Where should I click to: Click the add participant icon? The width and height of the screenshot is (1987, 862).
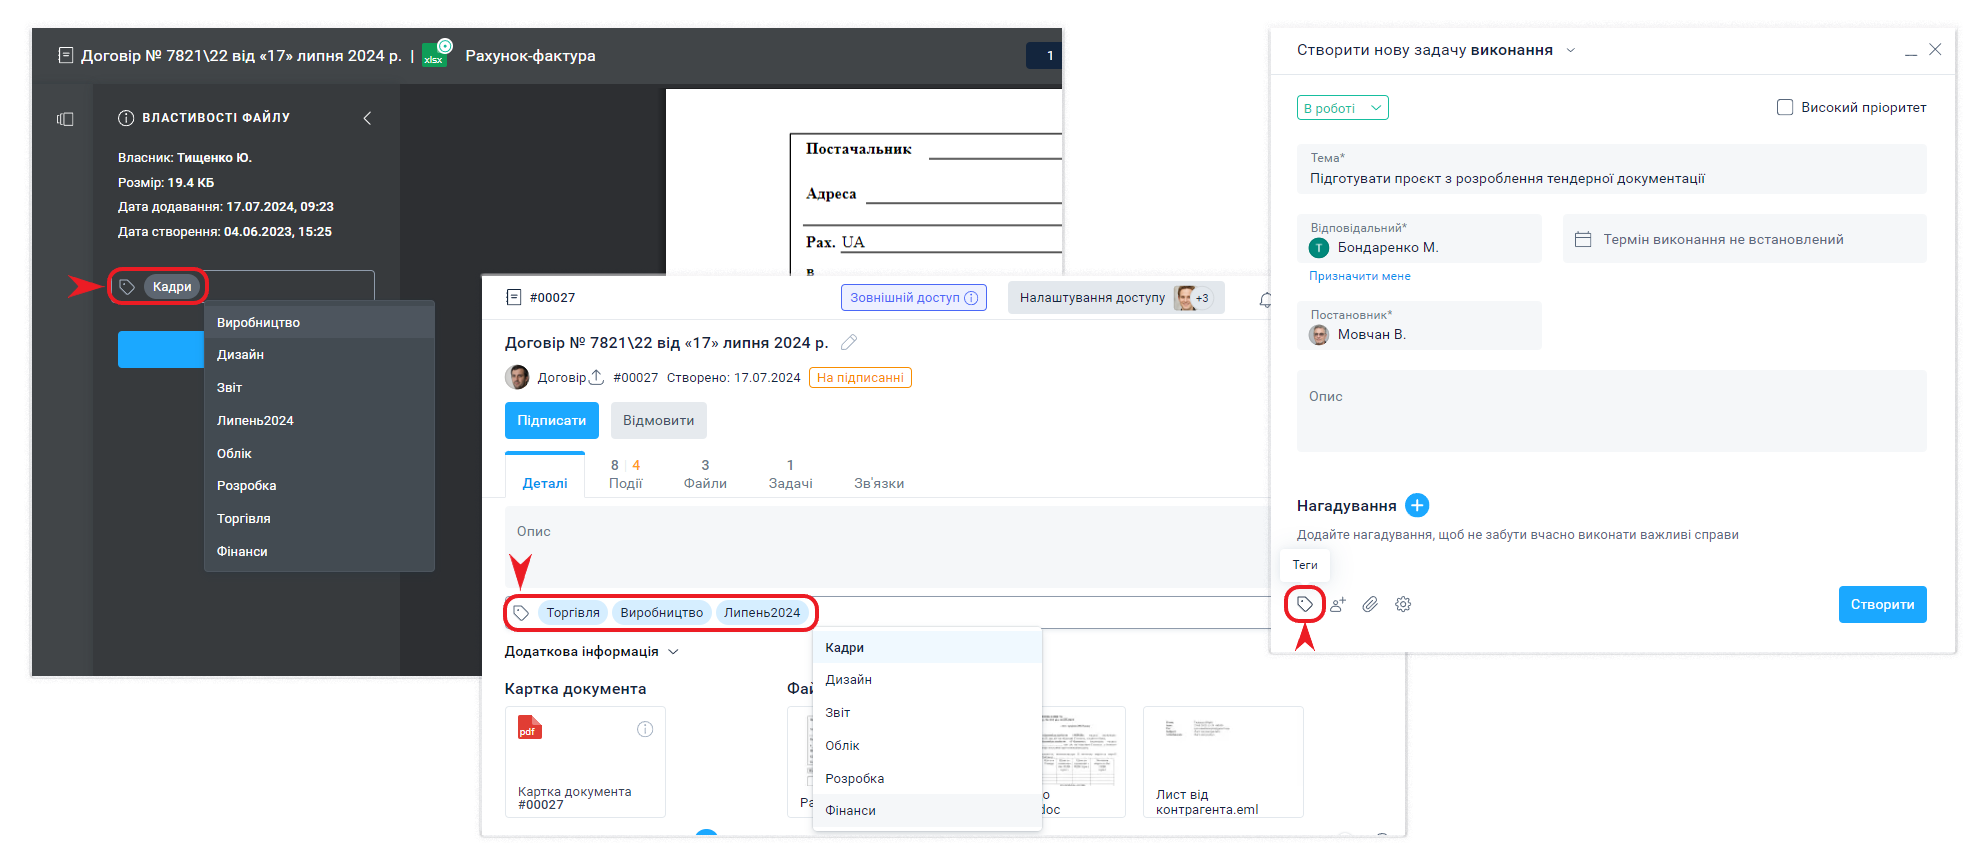1338,604
